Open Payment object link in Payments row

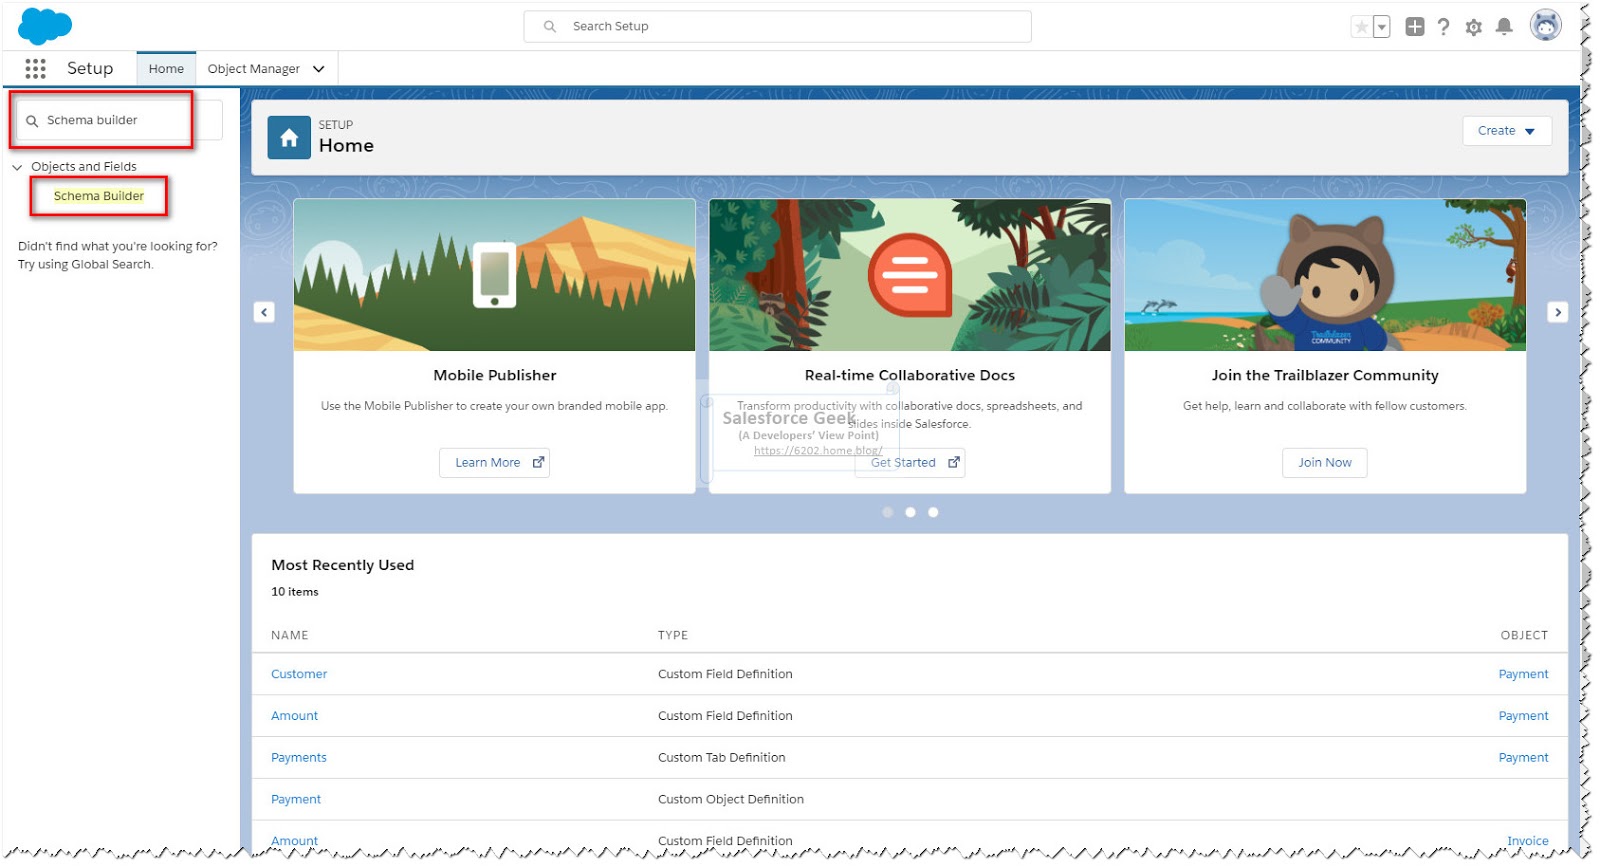[x=1523, y=758]
